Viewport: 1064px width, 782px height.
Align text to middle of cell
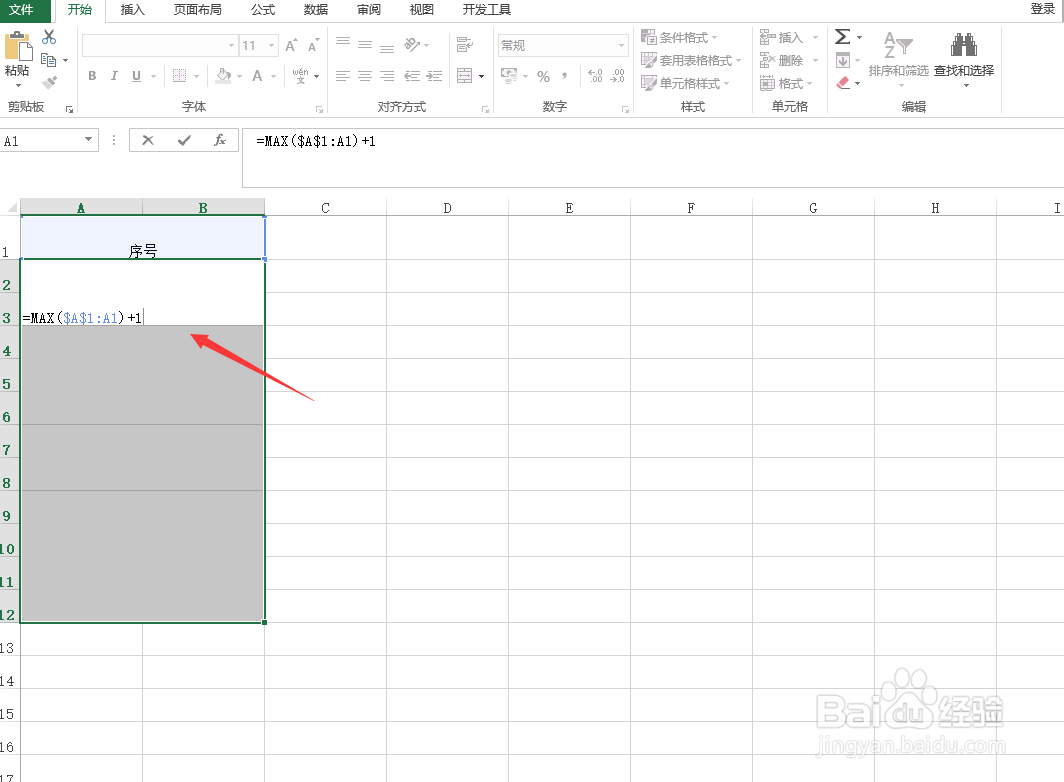click(365, 45)
